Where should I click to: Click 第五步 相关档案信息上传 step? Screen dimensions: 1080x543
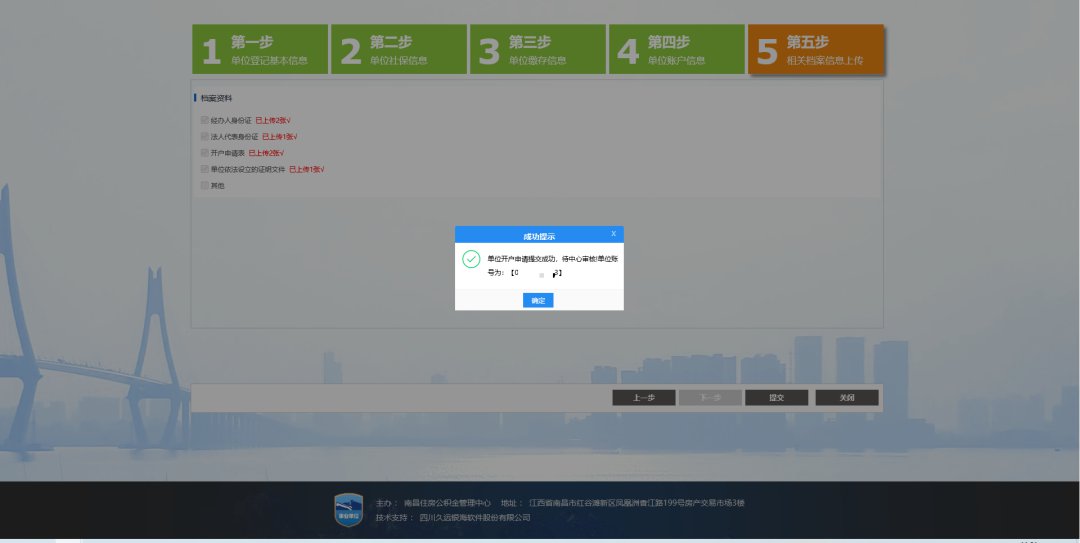[x=815, y=50]
